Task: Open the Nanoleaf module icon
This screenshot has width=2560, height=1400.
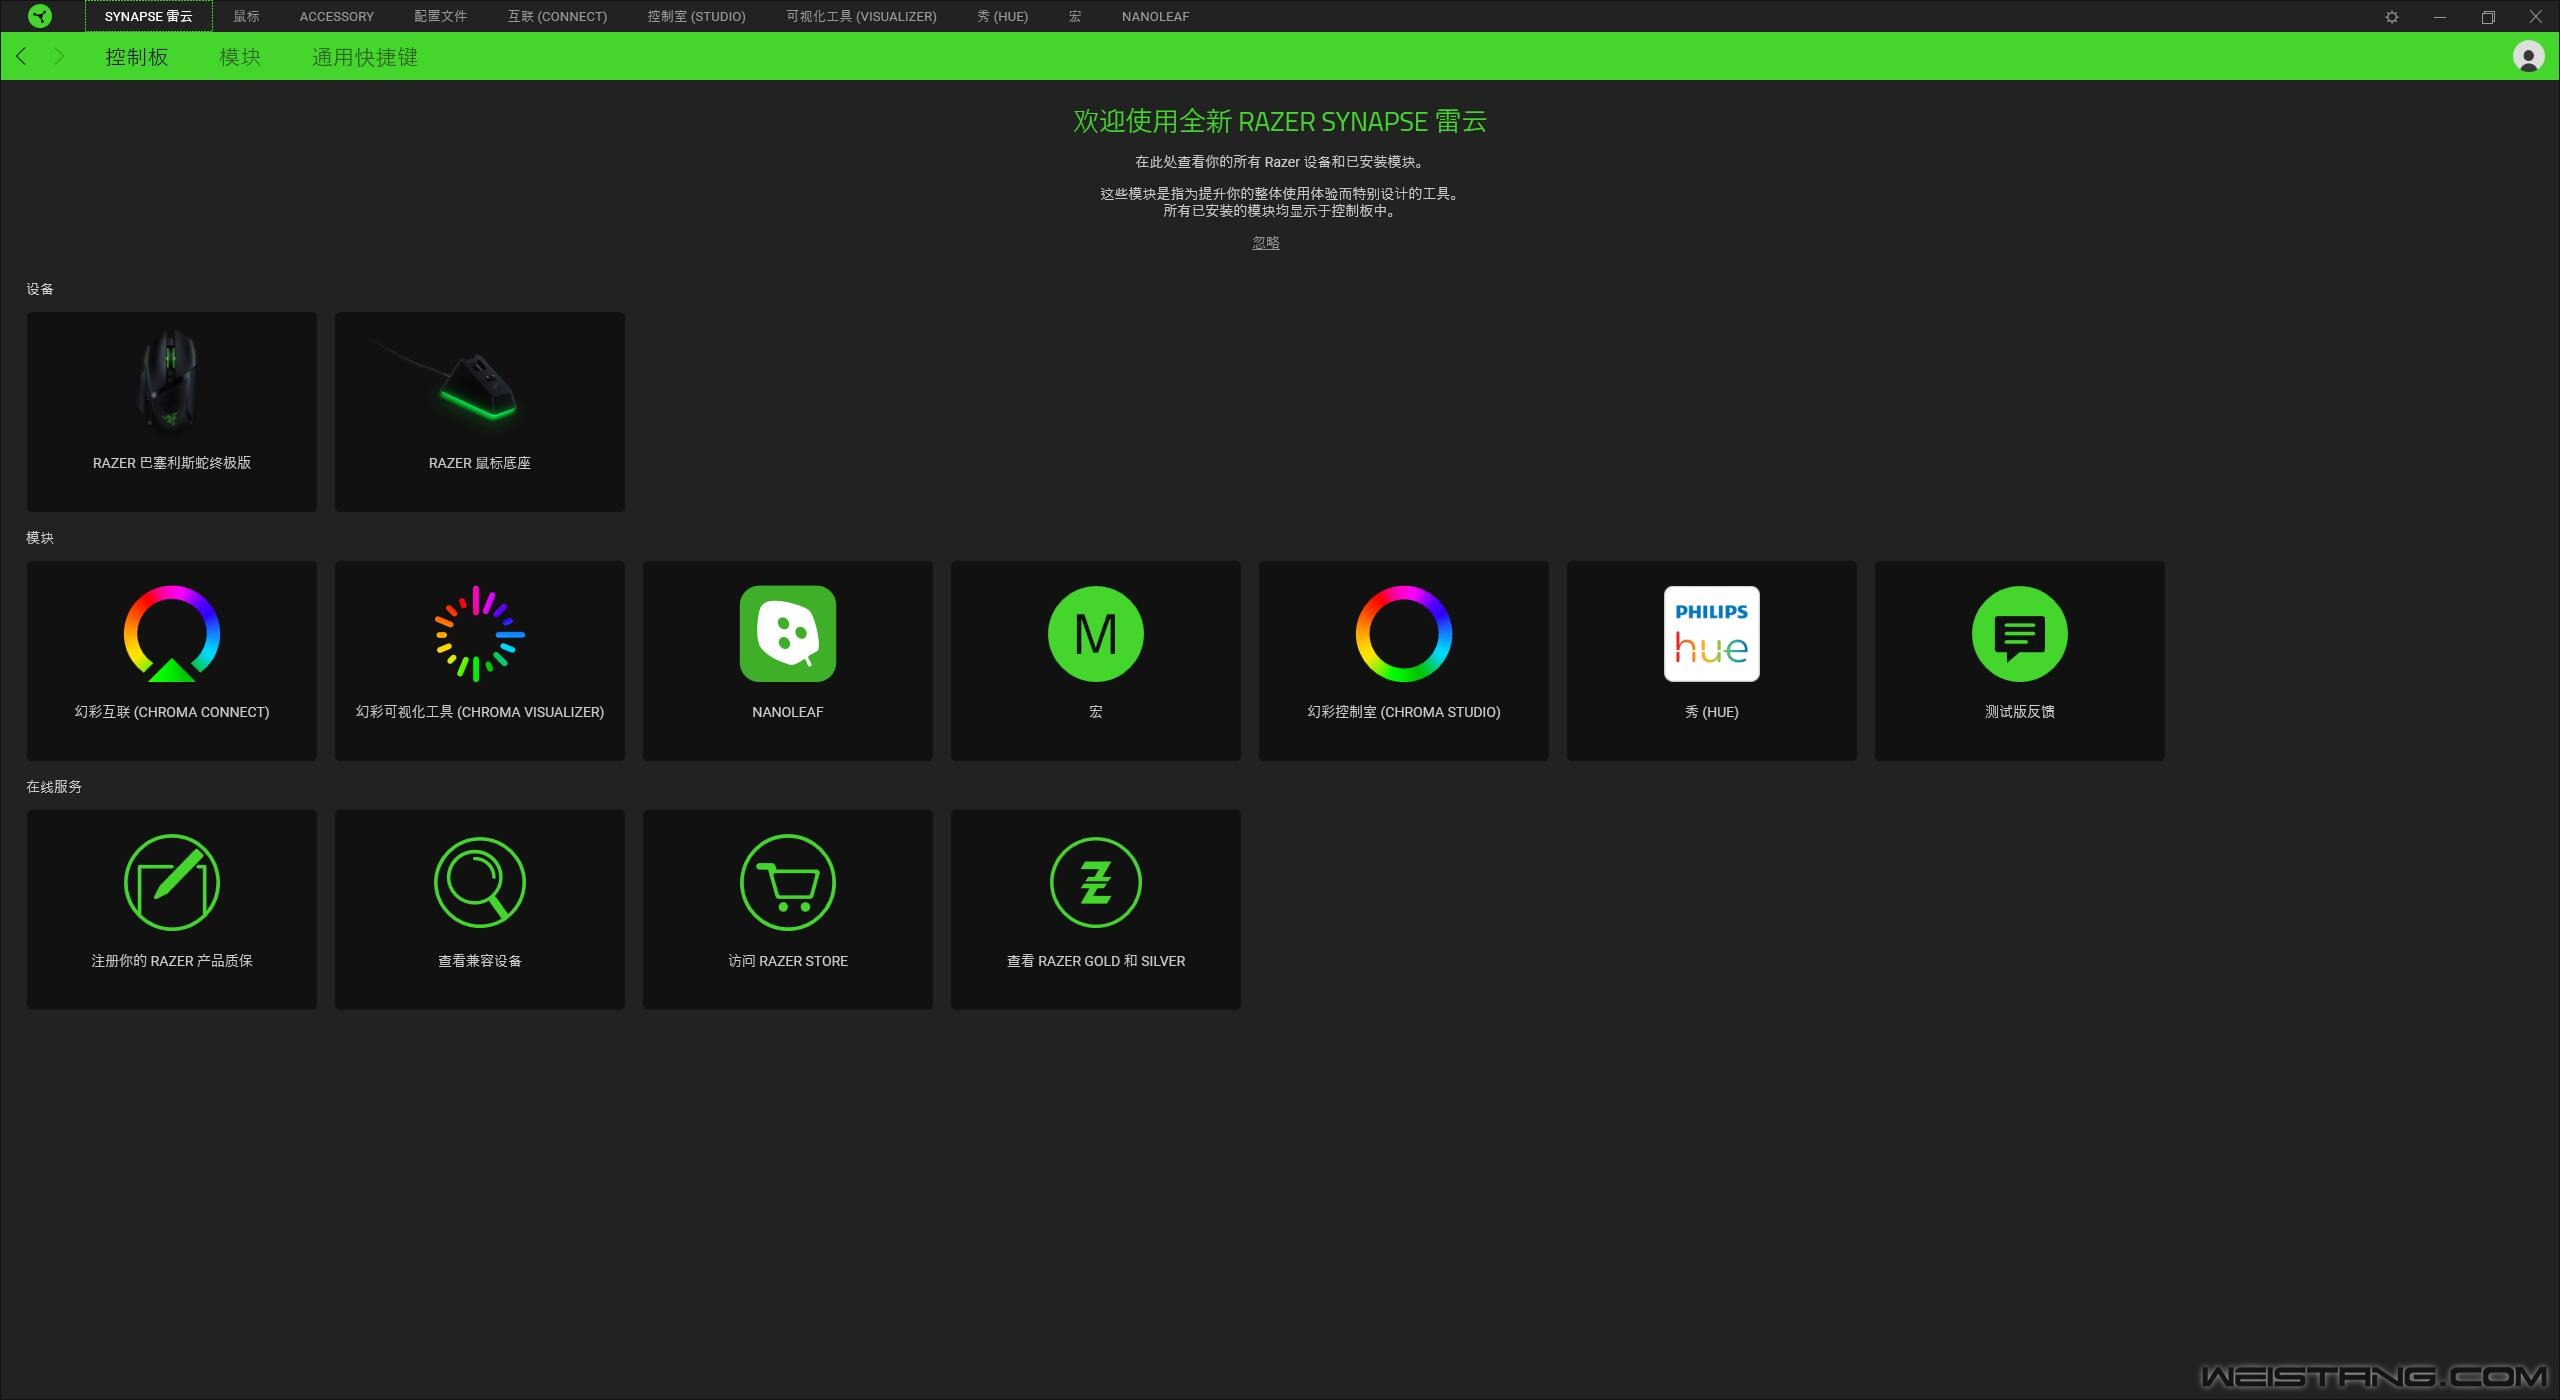Action: coord(788,634)
